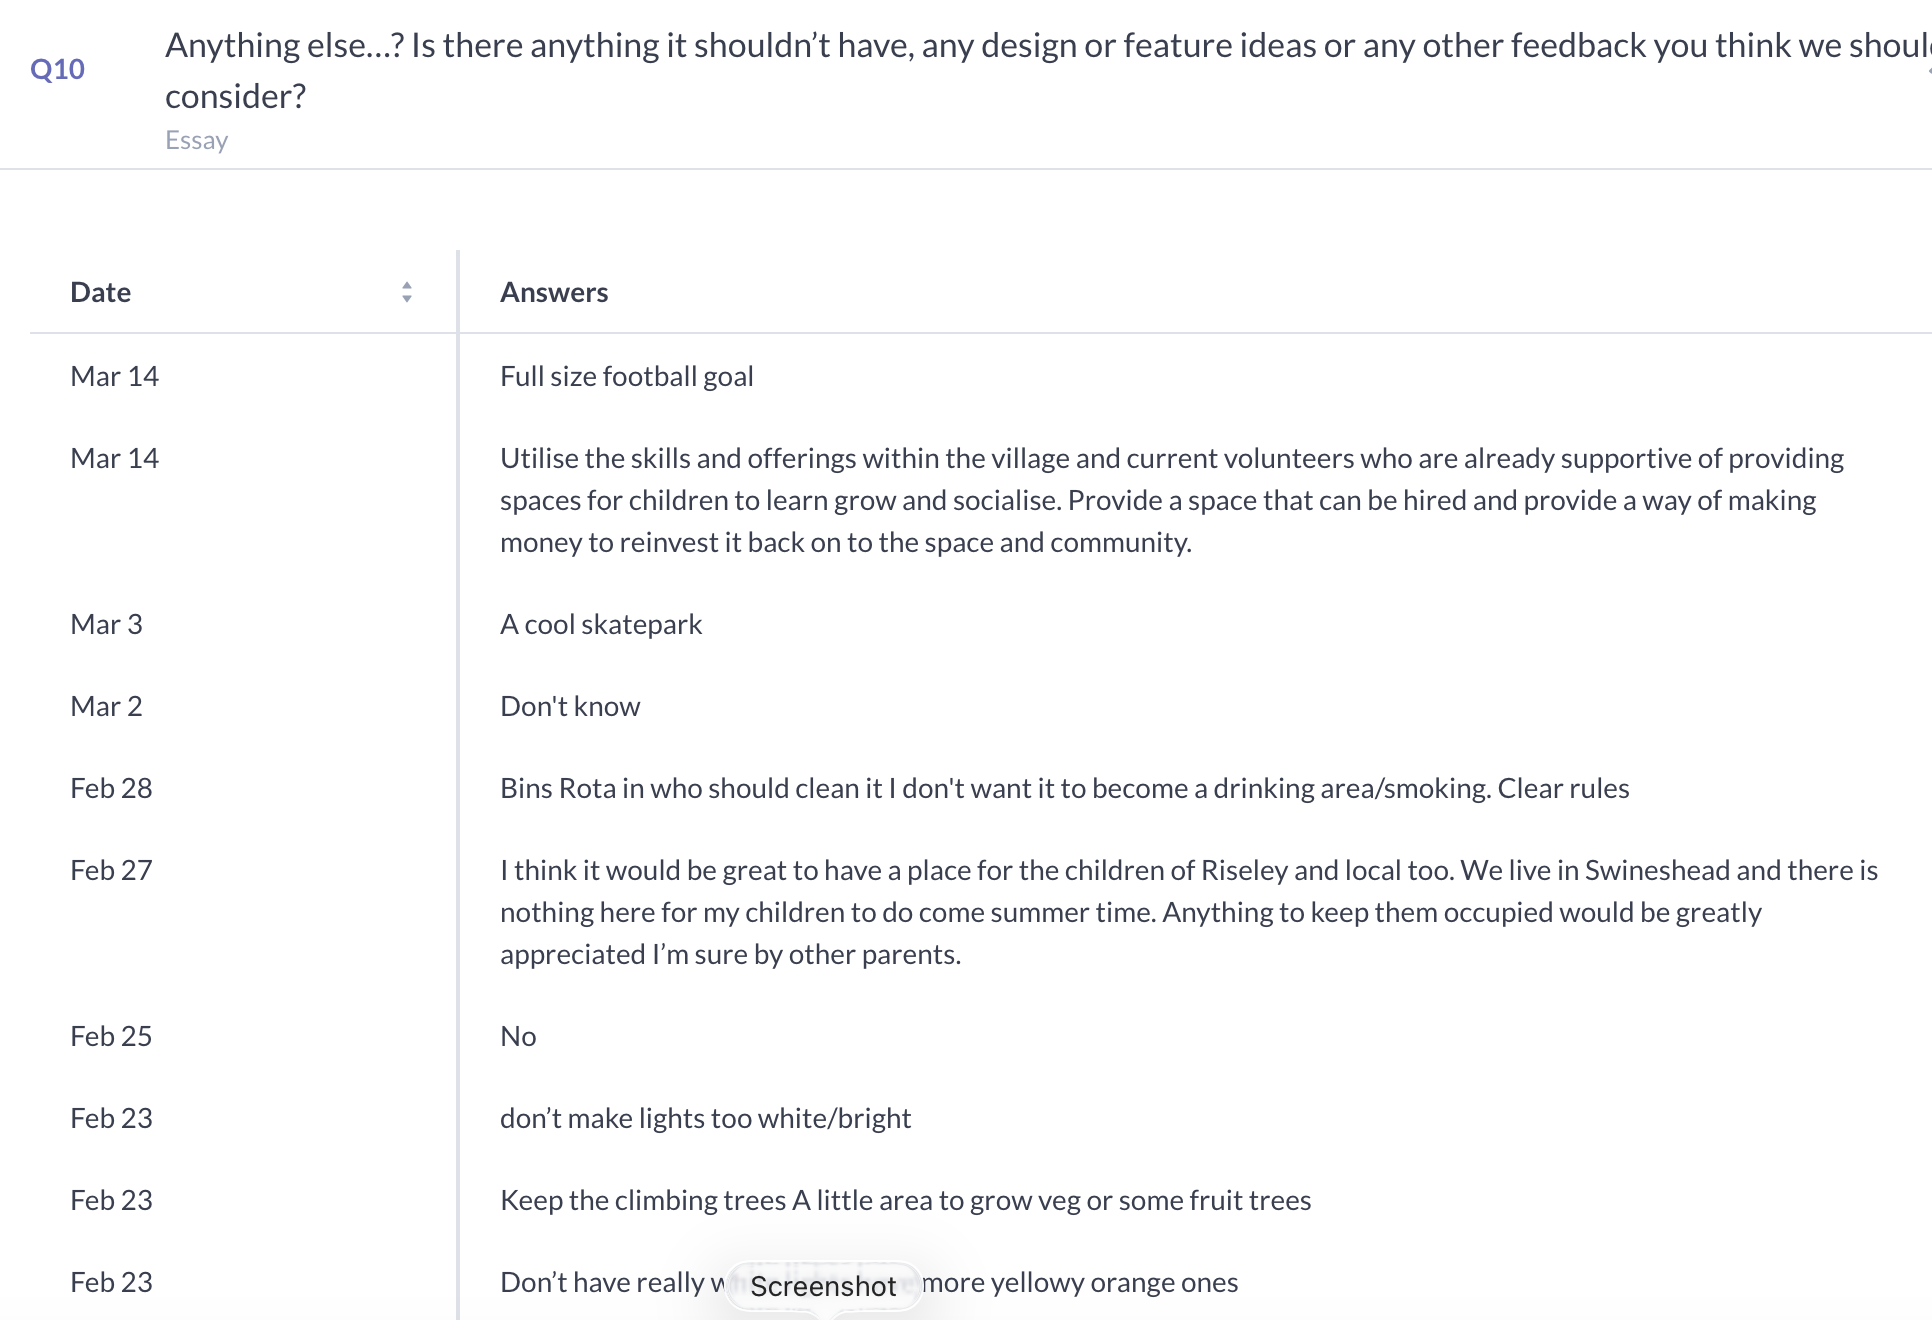Click the Screenshot tooltip label
Screen dimensions: 1932x1320
pyautogui.click(x=823, y=1286)
